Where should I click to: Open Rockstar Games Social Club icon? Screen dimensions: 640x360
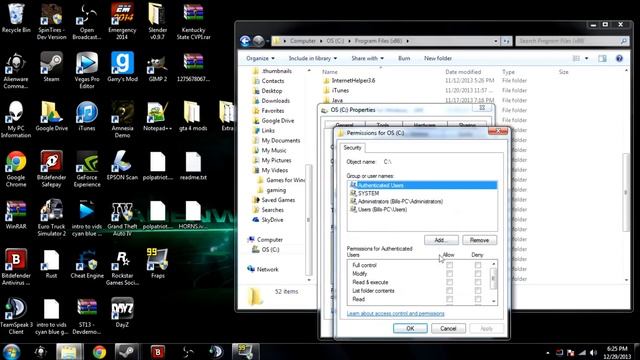coord(122,267)
